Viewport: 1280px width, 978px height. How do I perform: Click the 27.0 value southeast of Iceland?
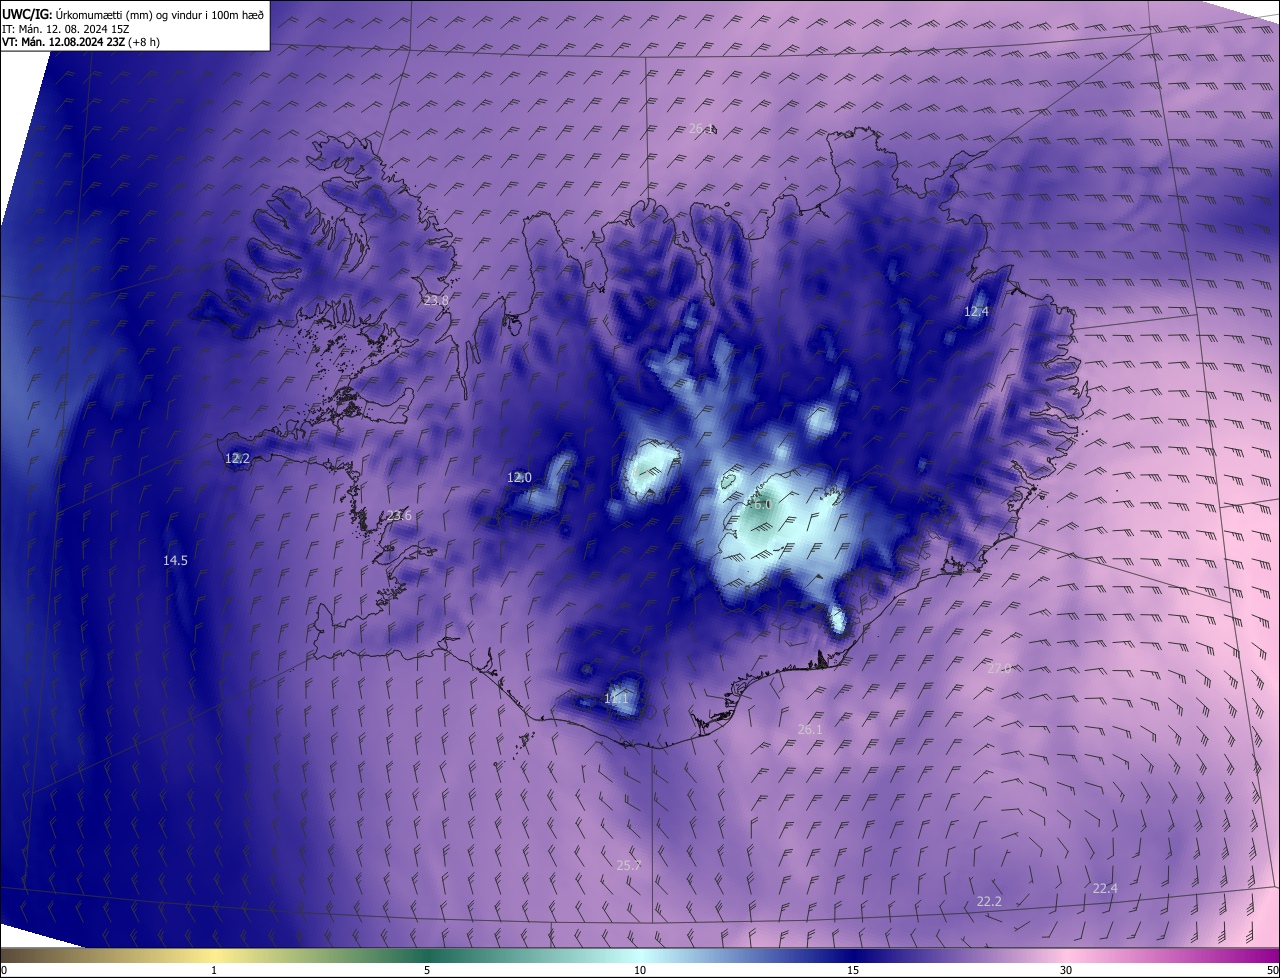click(998, 668)
